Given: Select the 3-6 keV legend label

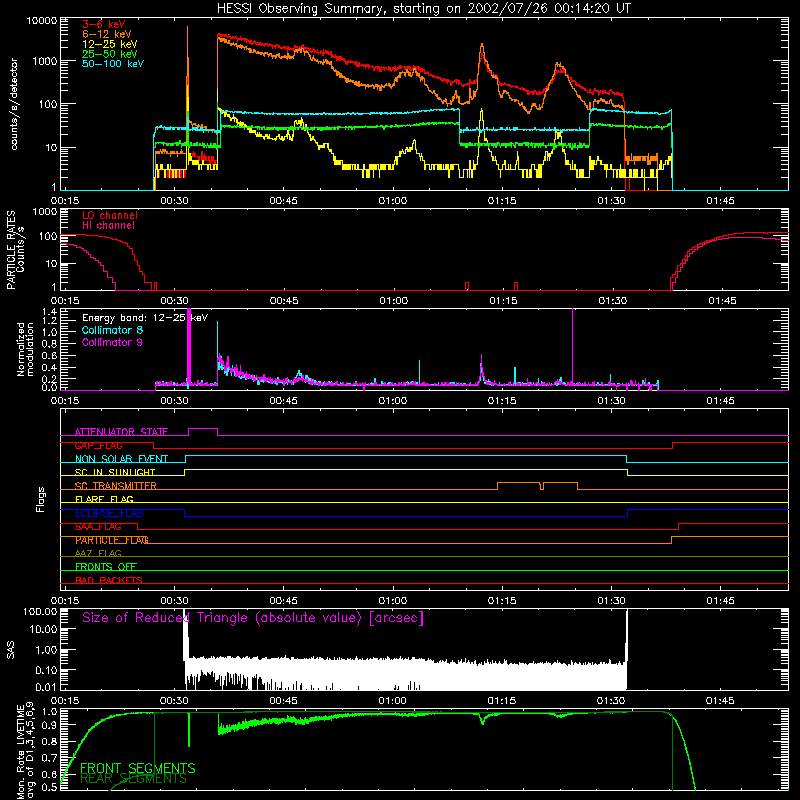Looking at the screenshot, I should tap(104, 24).
